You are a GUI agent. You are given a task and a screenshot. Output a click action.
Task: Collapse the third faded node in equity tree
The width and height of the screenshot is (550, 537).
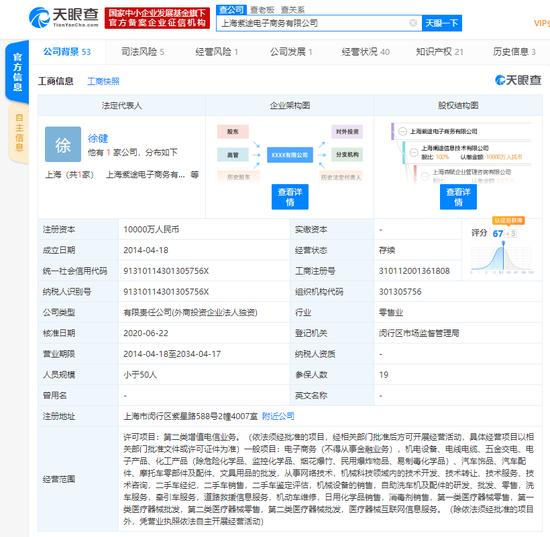coord(425,175)
